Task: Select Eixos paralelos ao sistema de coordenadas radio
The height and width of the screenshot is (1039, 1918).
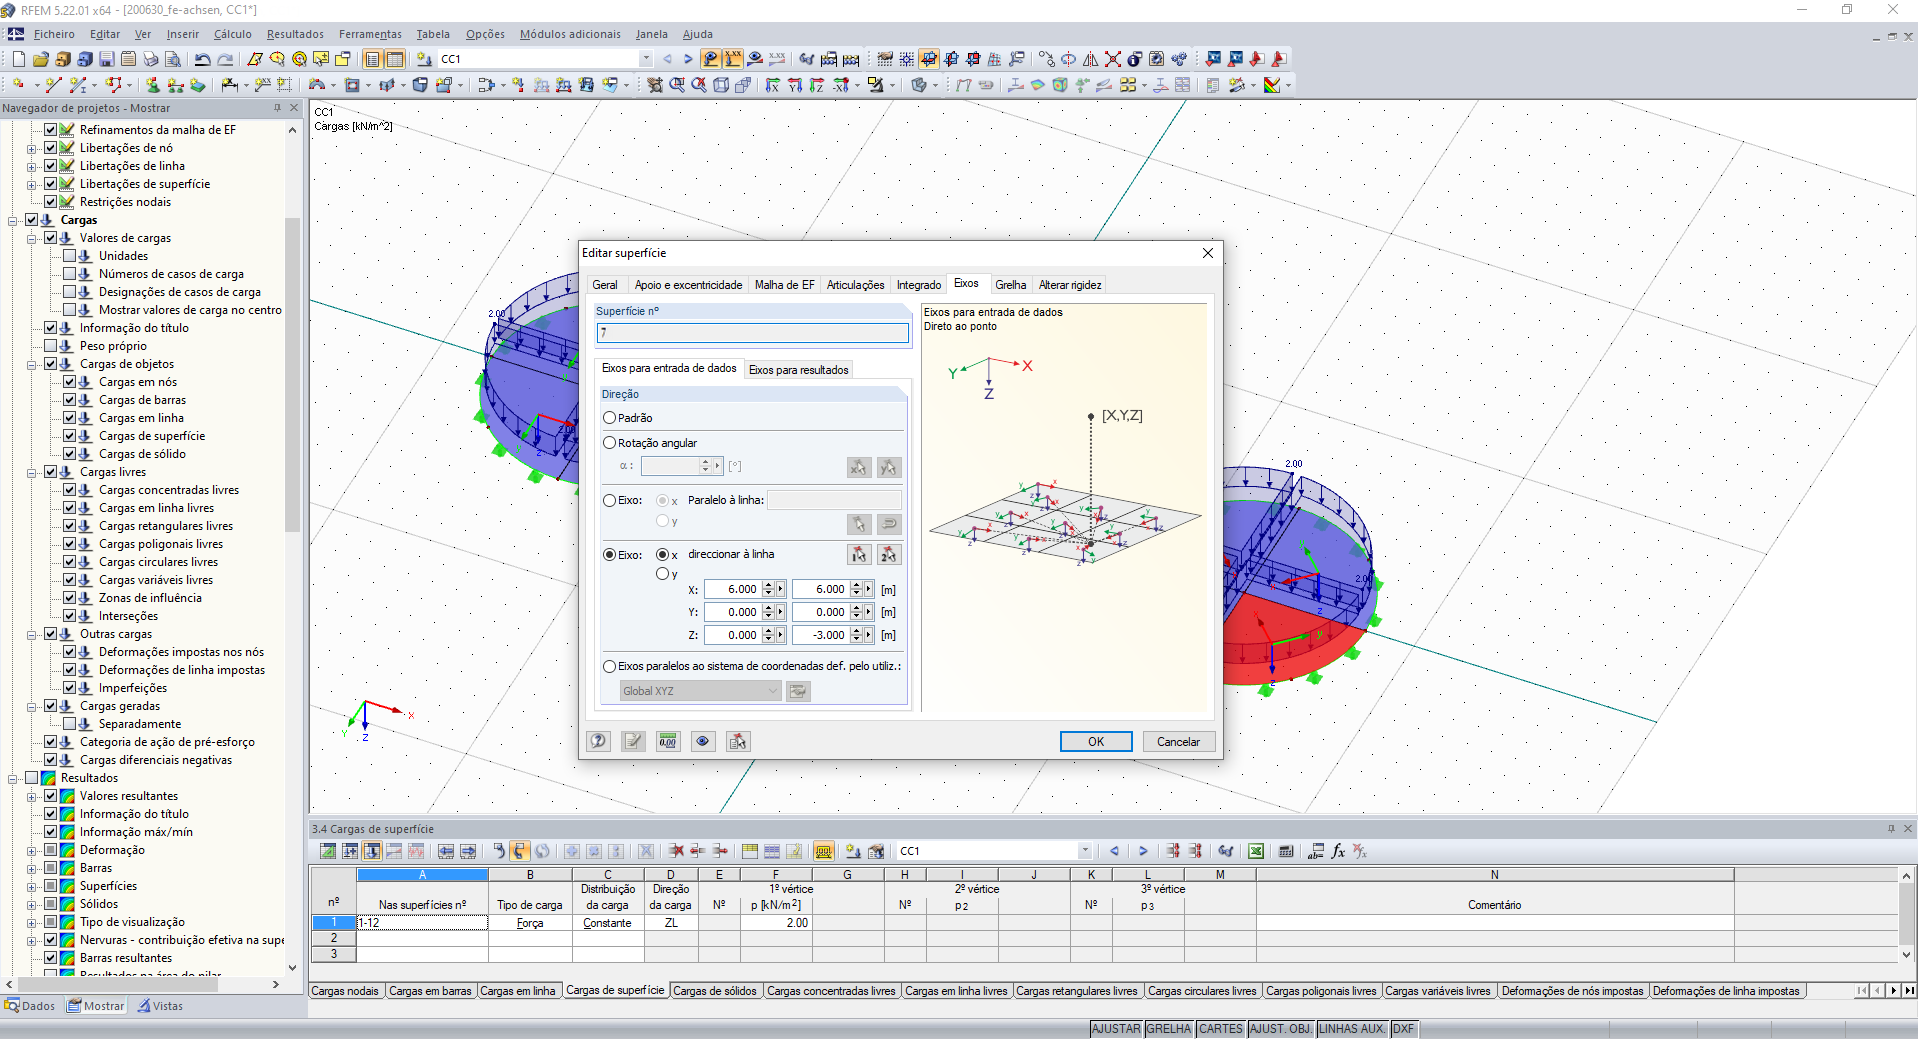Action: coord(609,666)
